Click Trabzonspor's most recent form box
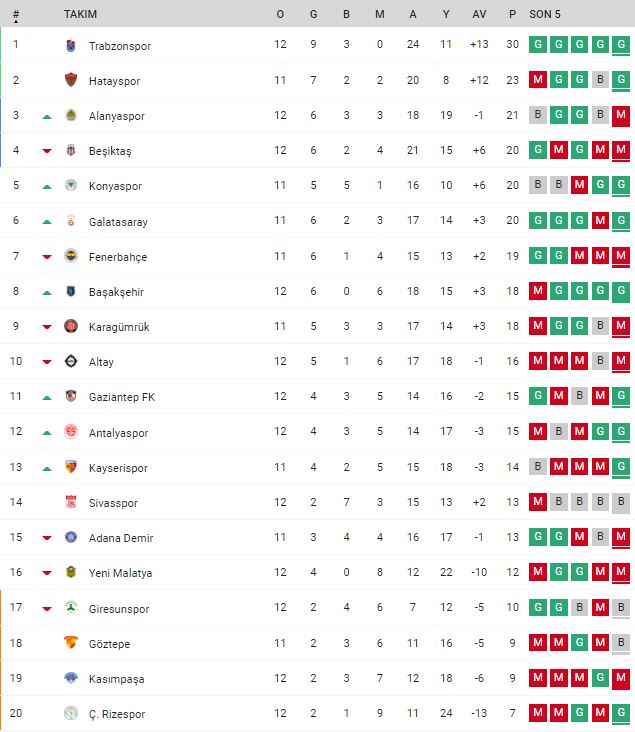The image size is (635, 732). tap(621, 46)
